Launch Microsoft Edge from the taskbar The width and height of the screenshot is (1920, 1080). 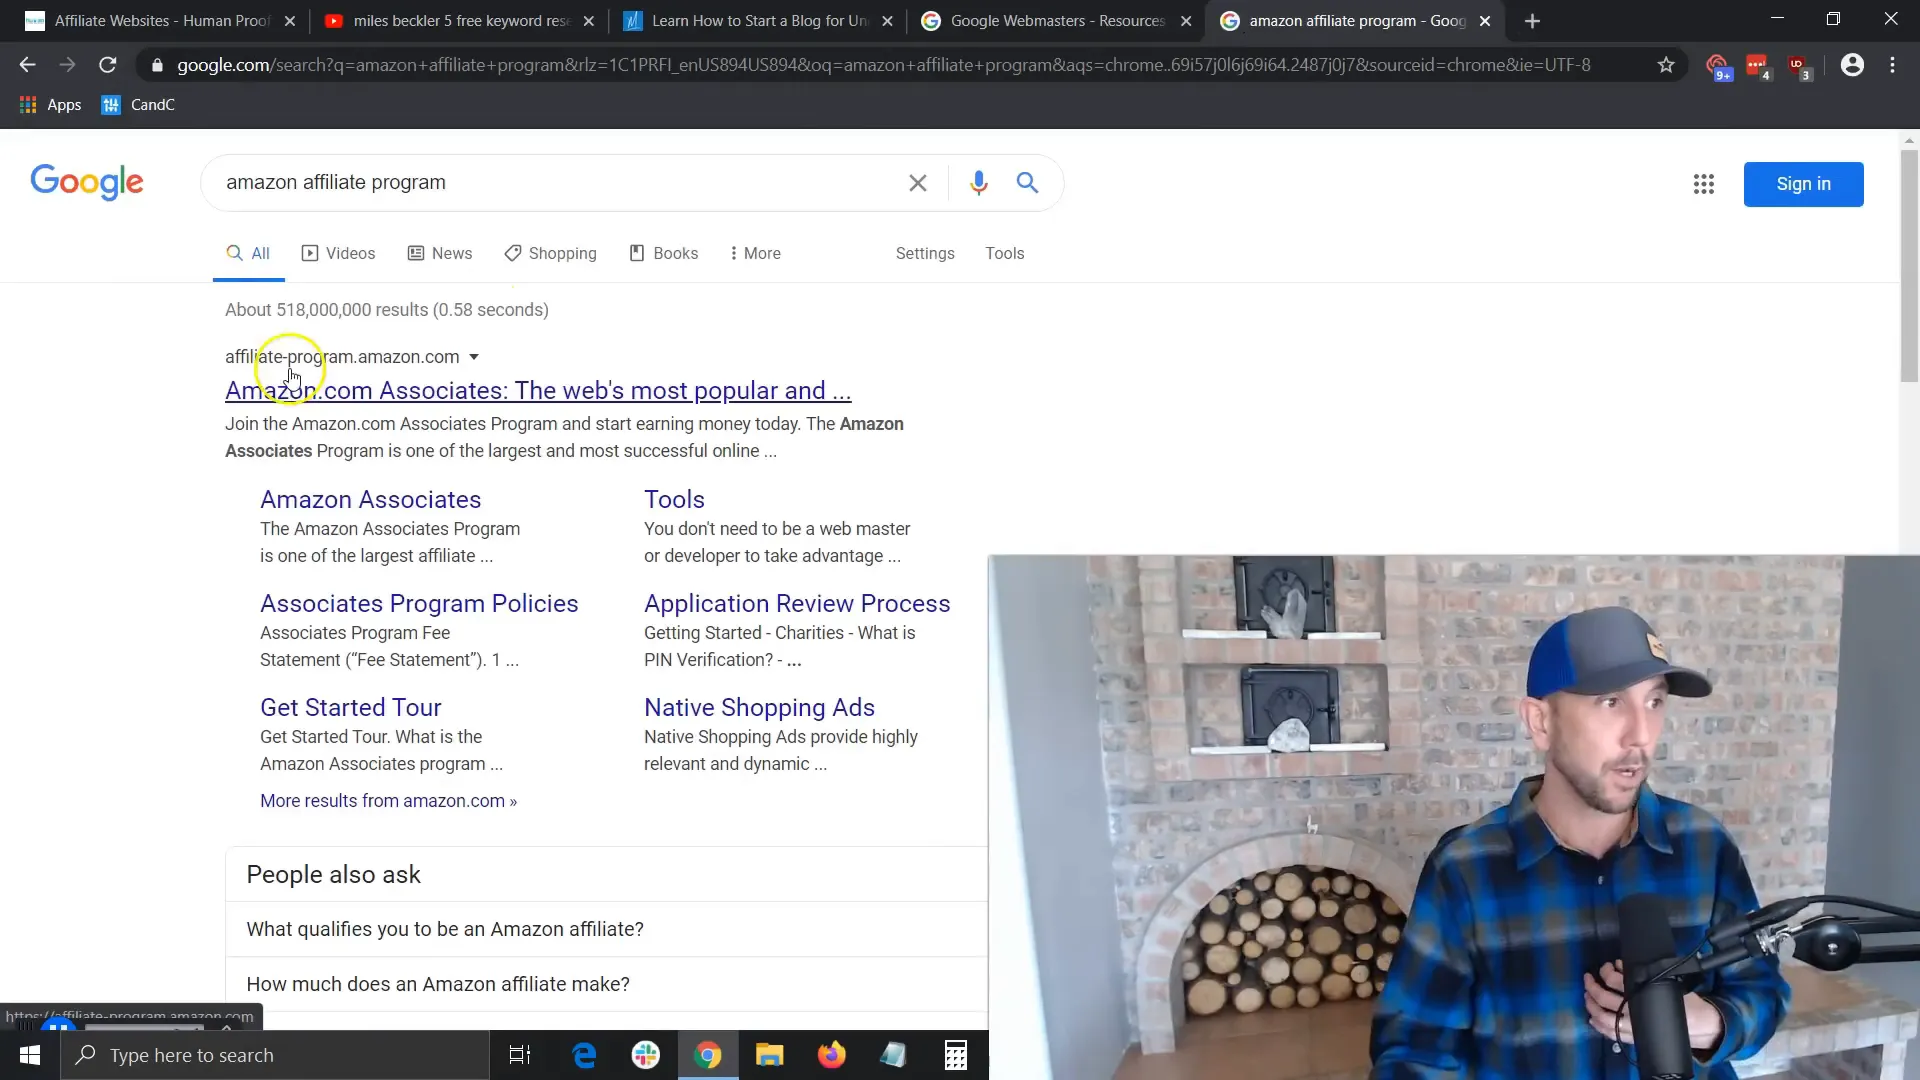click(x=584, y=1055)
